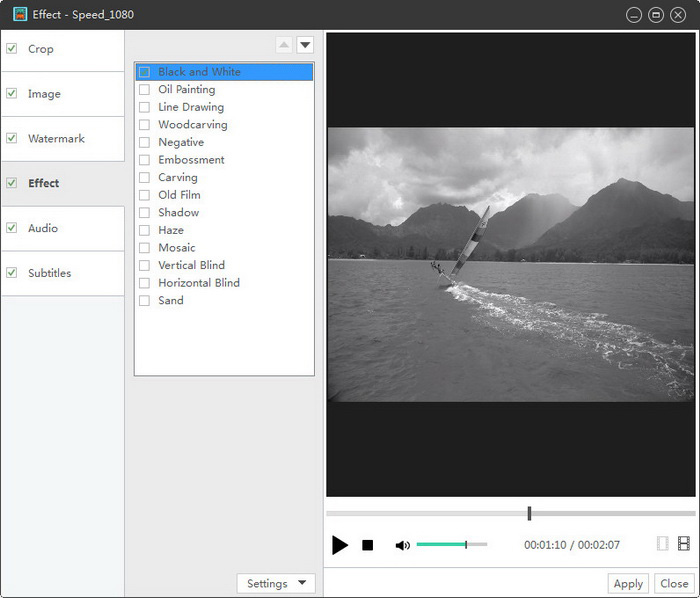Enable the Mosaic effect checkbox
700x598 pixels.
point(144,248)
